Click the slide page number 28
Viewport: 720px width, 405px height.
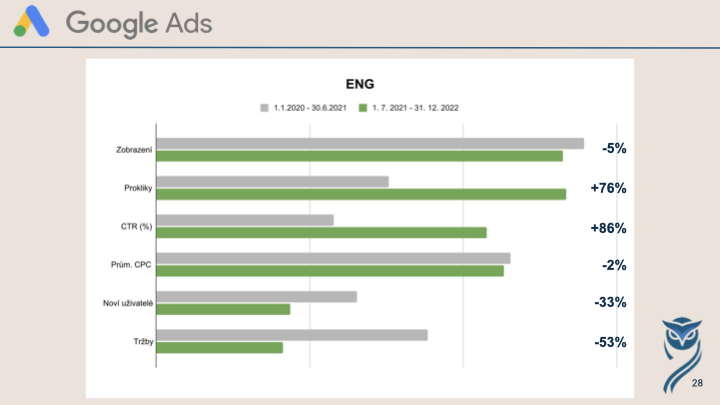(697, 383)
